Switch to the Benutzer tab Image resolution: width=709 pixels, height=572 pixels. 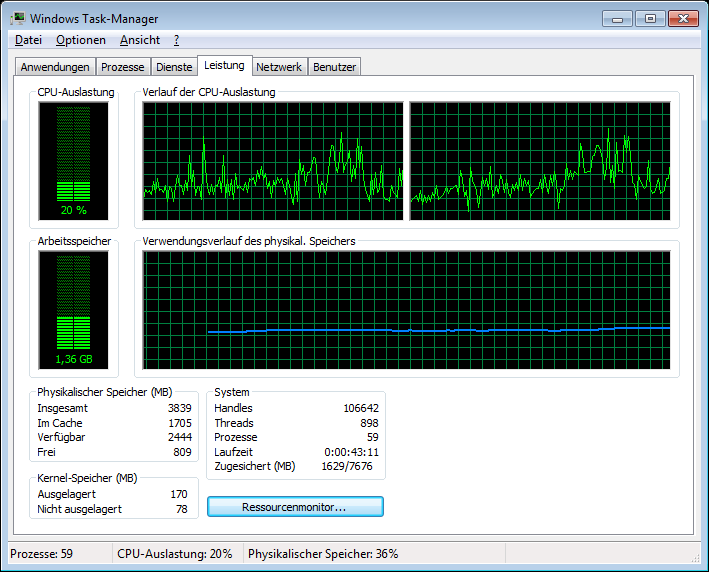pos(334,67)
